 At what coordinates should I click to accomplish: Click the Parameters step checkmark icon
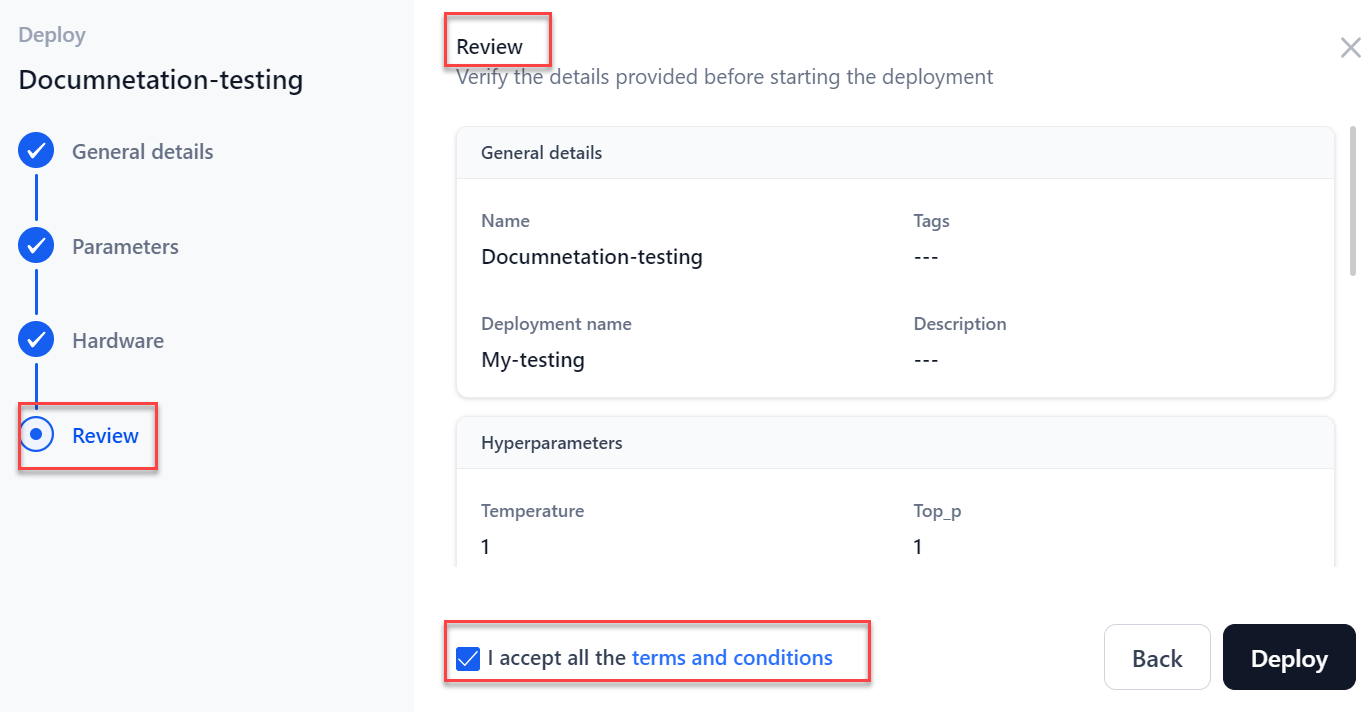tap(36, 246)
